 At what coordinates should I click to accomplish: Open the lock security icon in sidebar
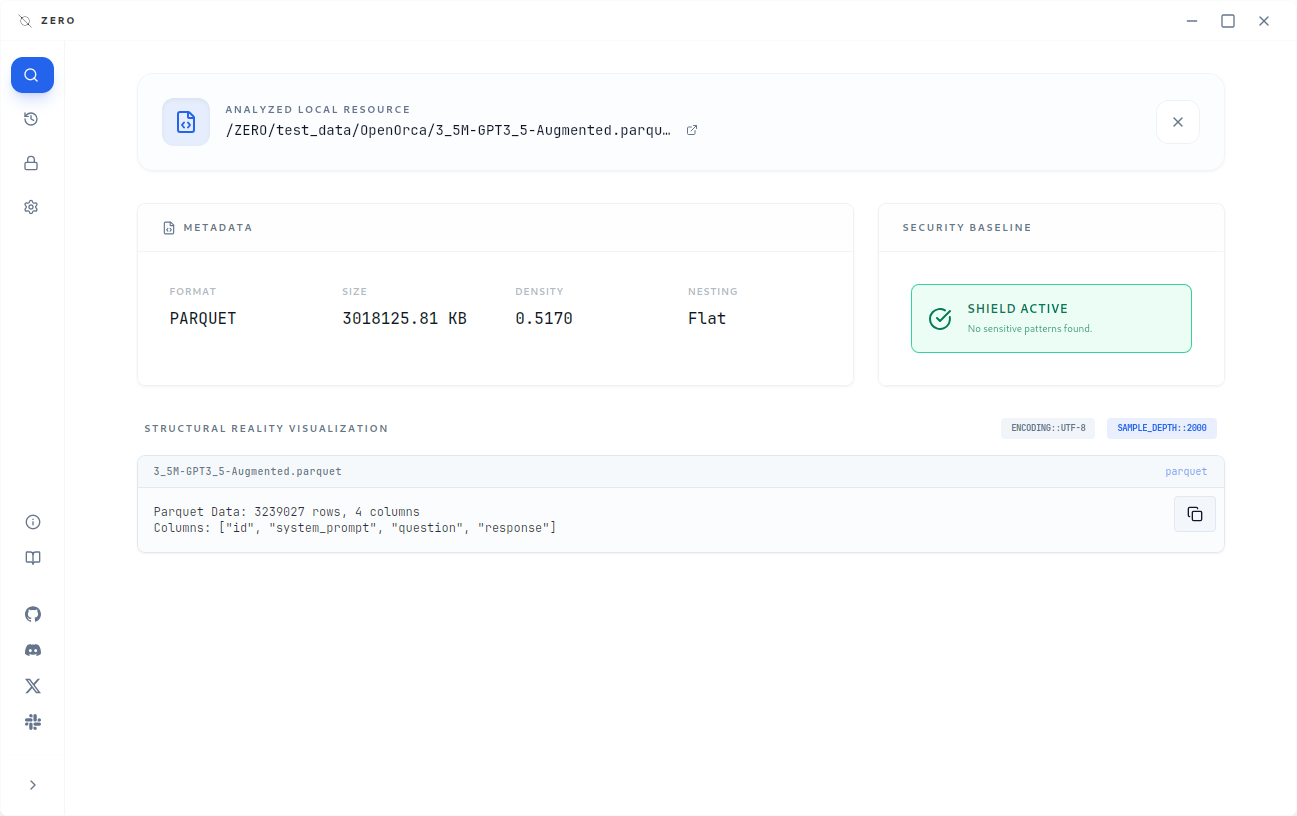tap(31, 163)
